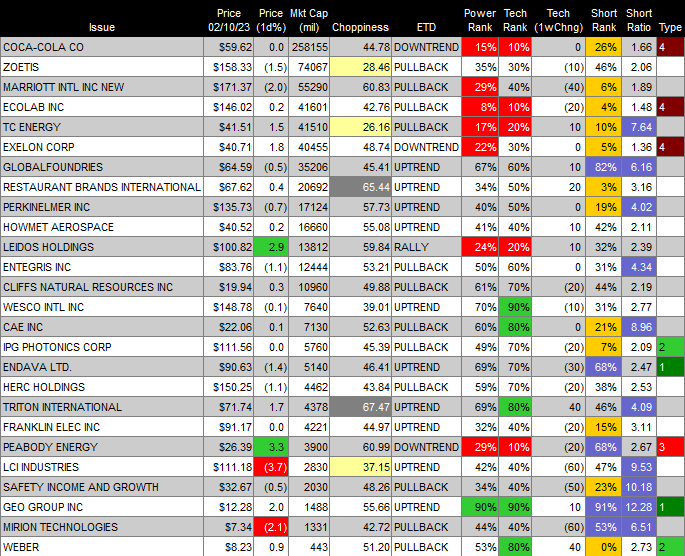Click GEO Group's green 90% power rank

(x=480, y=508)
